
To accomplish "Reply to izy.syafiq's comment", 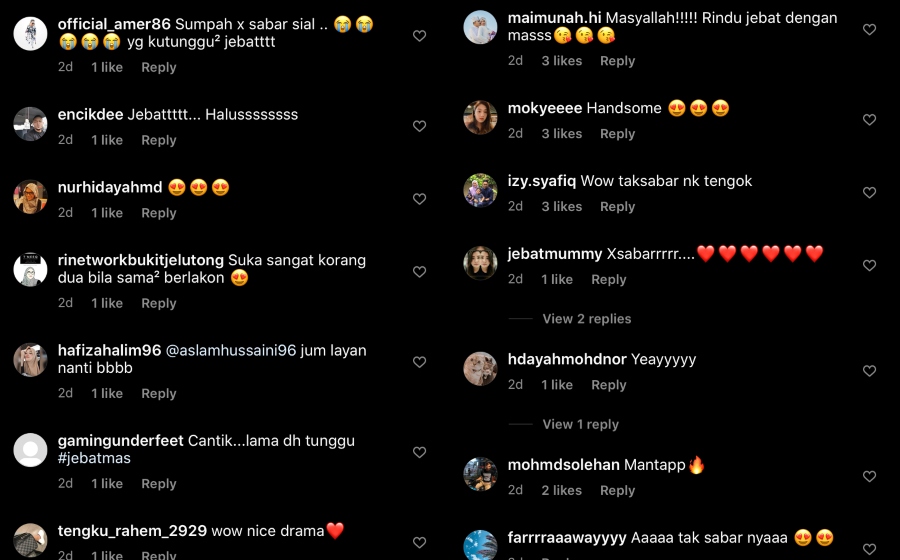I will pyautogui.click(x=618, y=207).
